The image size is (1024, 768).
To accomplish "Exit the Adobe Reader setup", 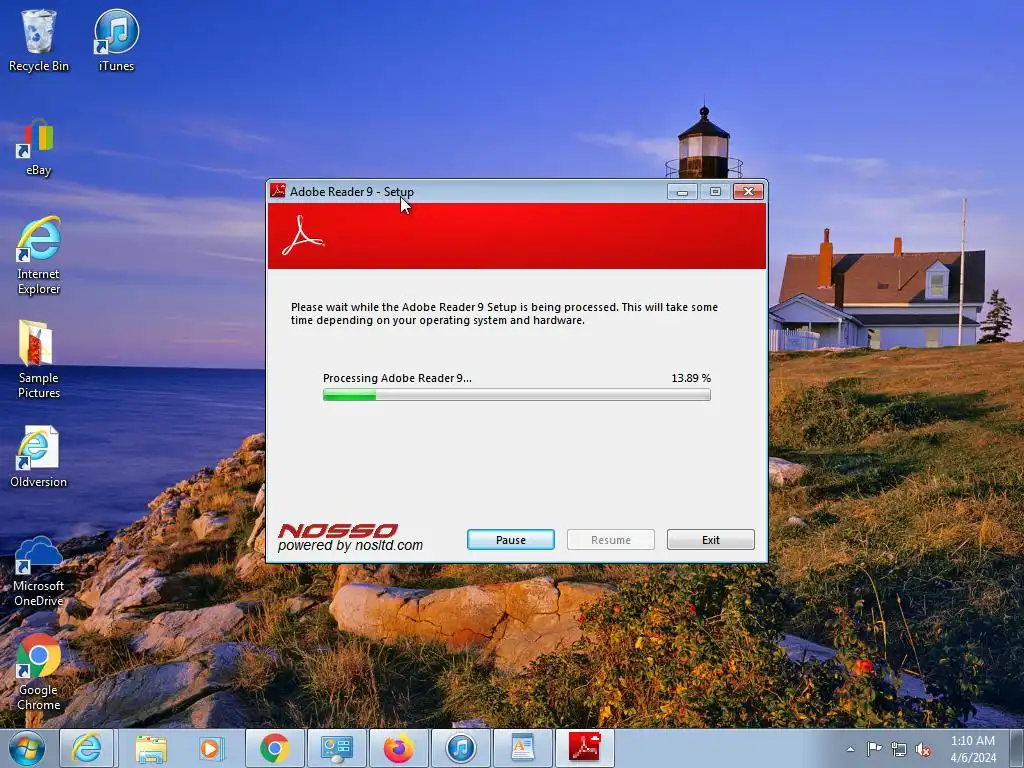I will point(711,539).
